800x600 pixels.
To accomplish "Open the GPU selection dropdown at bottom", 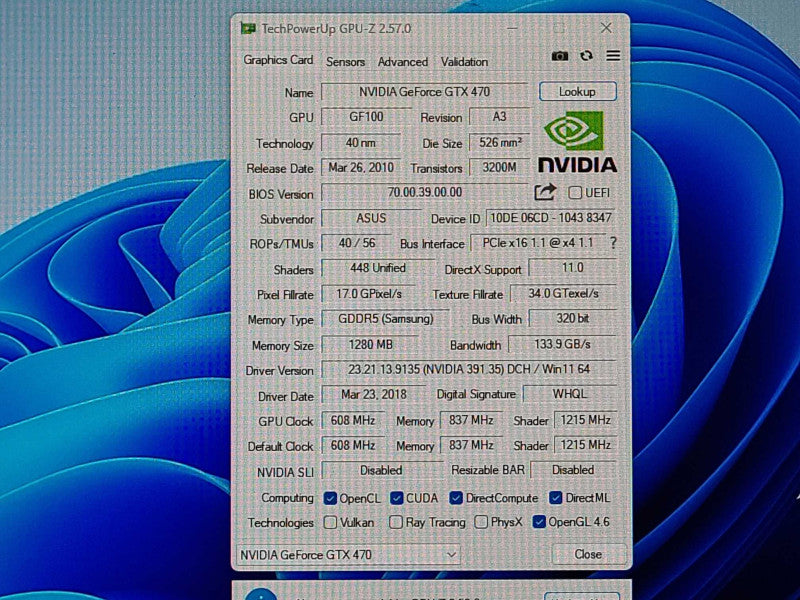I will 348,555.
